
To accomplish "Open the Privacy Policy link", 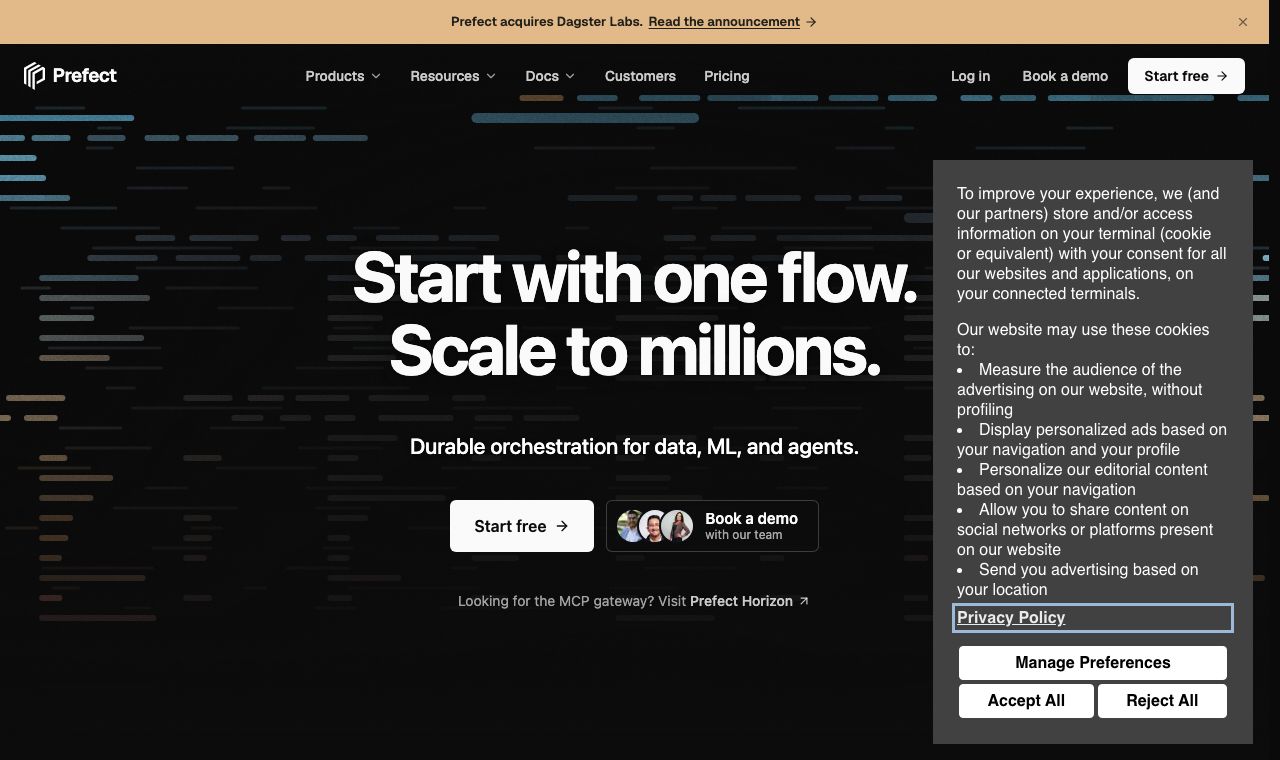I will [1011, 618].
